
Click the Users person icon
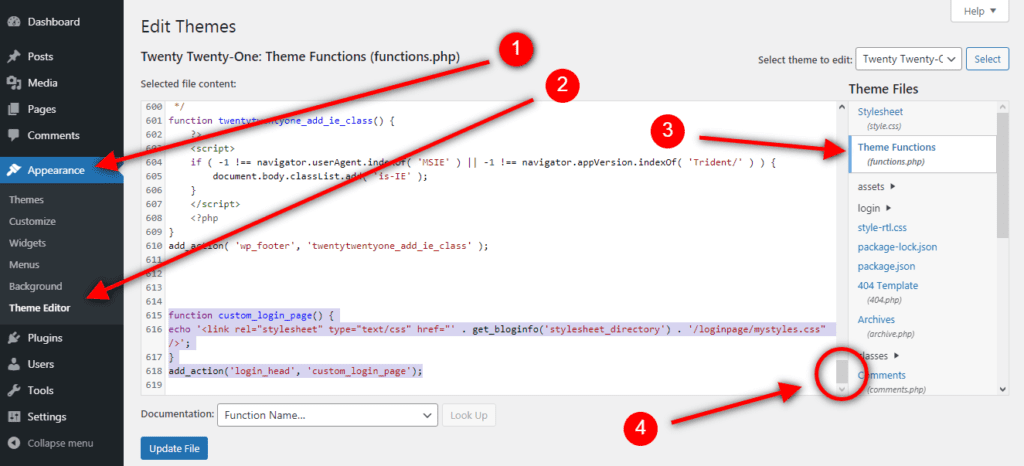click(x=13, y=364)
